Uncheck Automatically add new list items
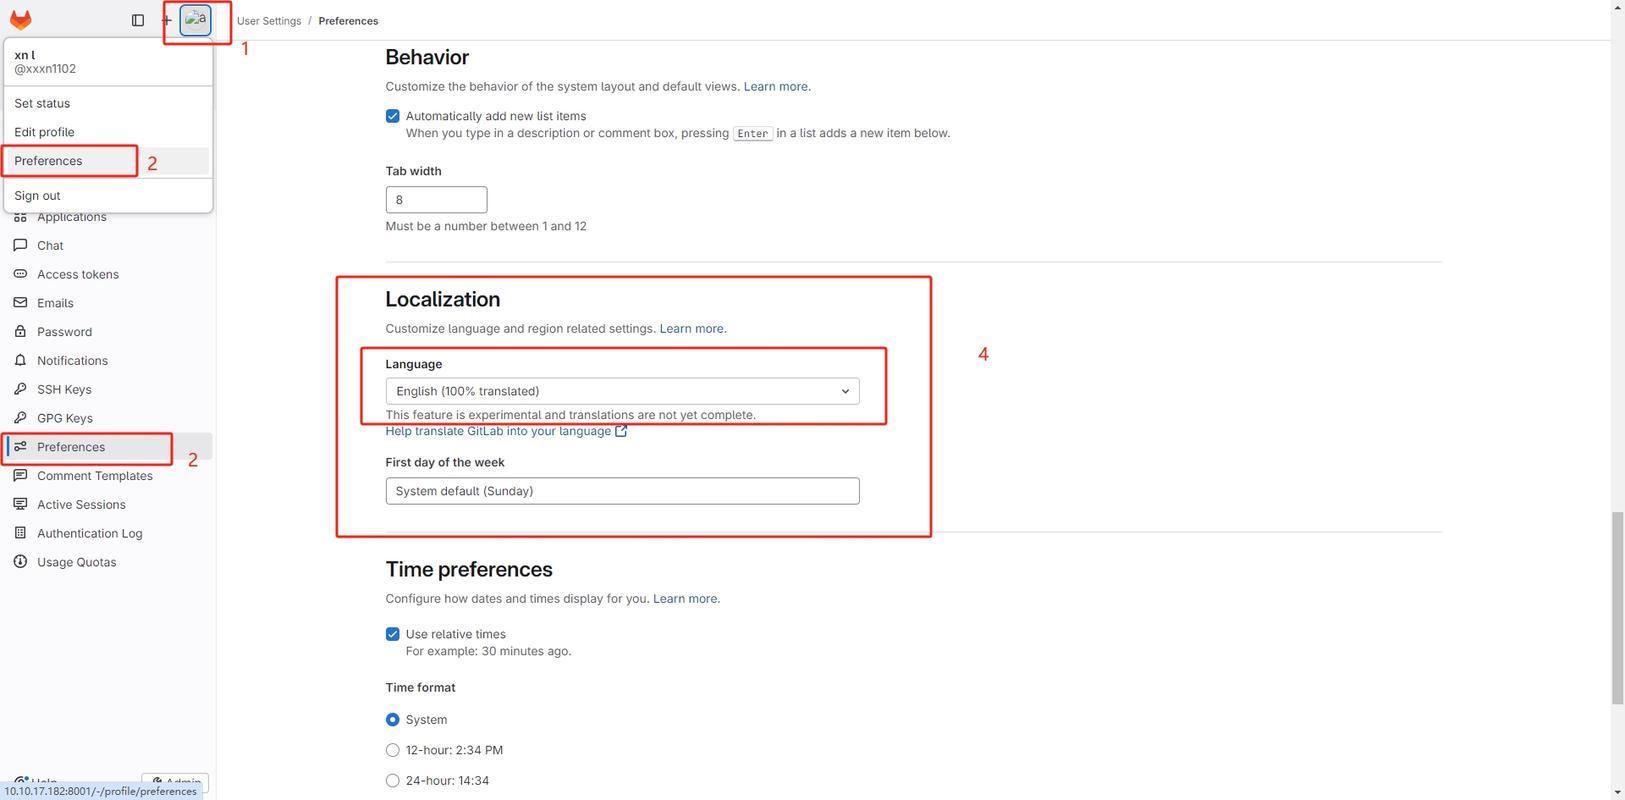The width and height of the screenshot is (1625, 800). click(x=393, y=116)
